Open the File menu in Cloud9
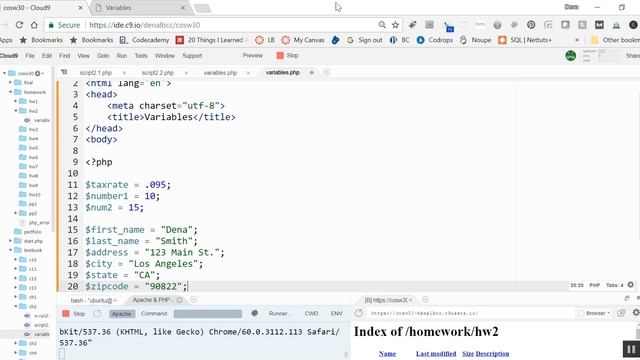 click(x=30, y=56)
